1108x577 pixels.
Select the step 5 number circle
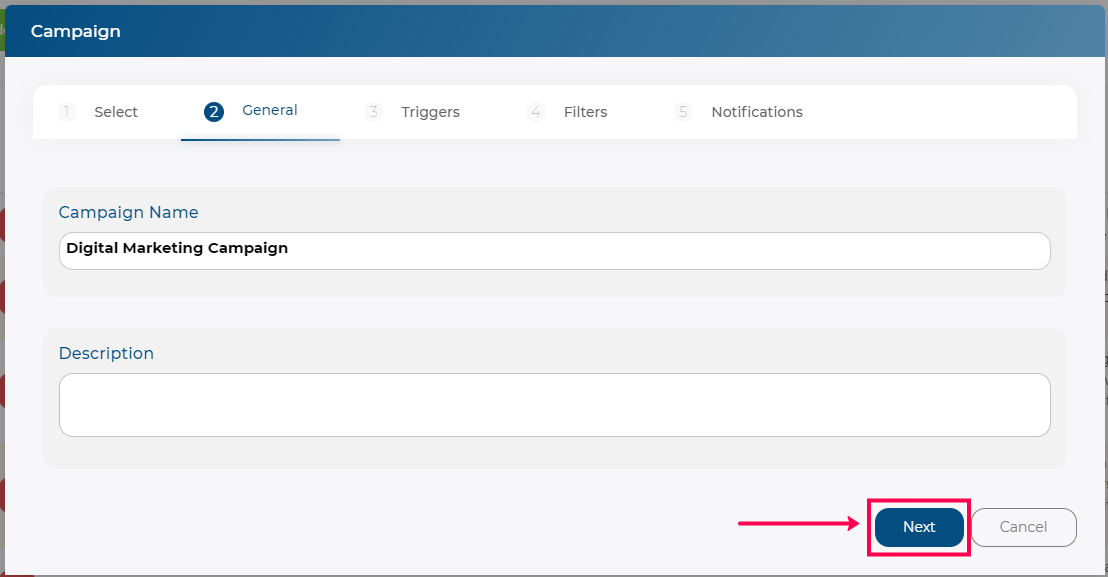(683, 112)
